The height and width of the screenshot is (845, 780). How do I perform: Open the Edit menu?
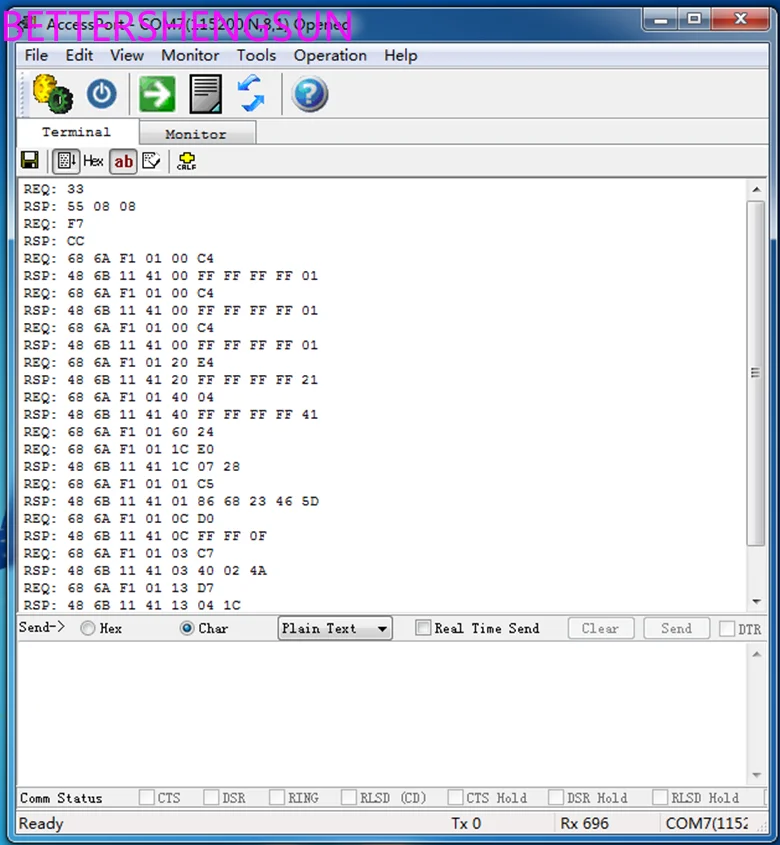click(79, 56)
